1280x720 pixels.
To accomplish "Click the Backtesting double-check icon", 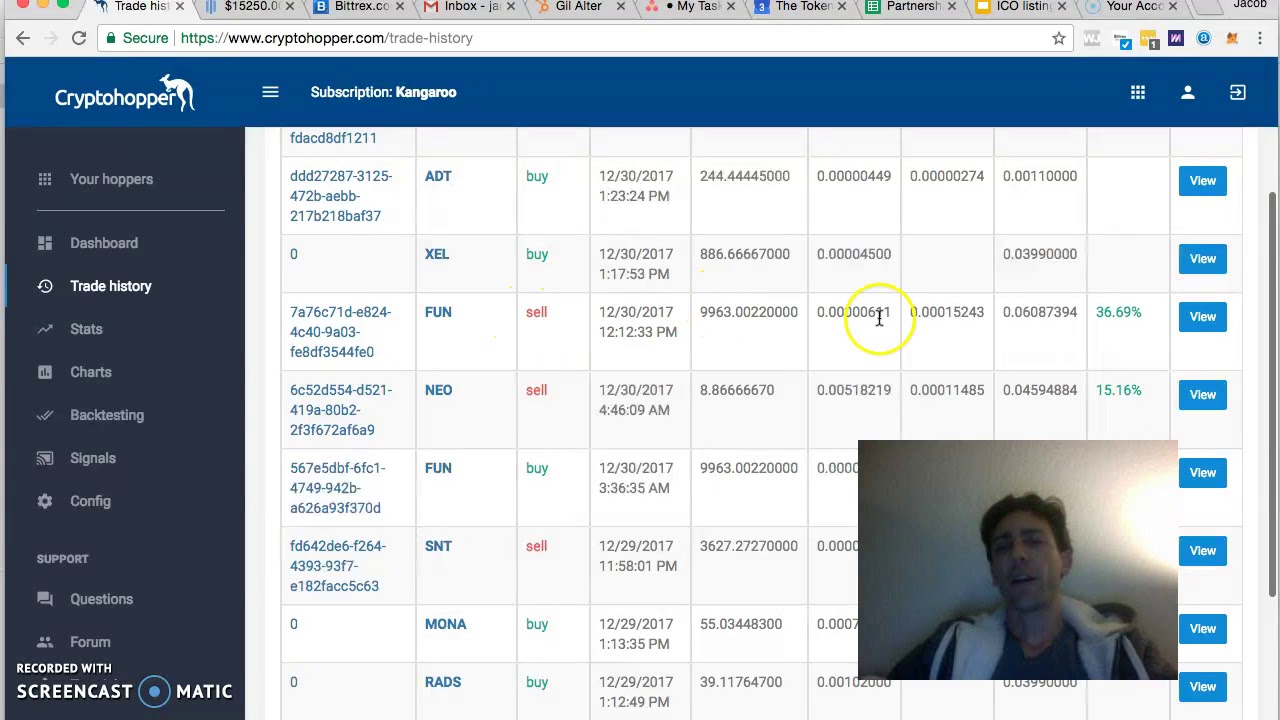I will (x=45, y=415).
